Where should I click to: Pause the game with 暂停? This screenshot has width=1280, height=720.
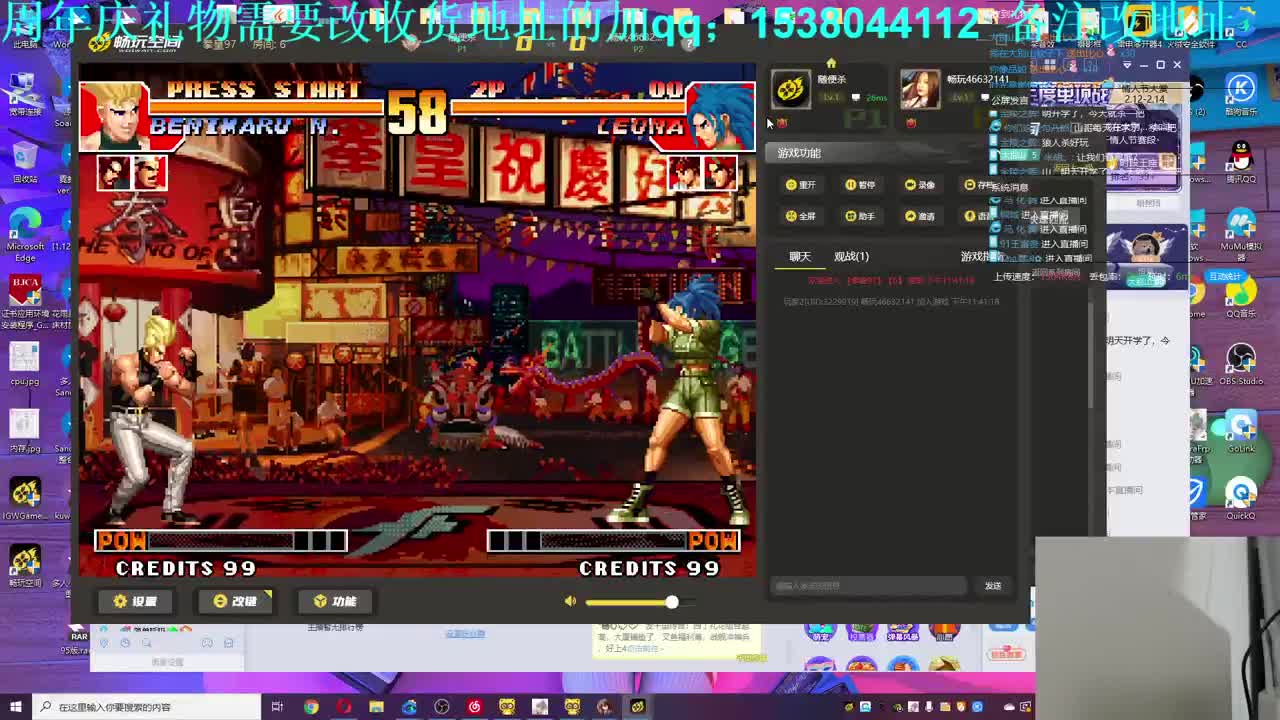860,185
